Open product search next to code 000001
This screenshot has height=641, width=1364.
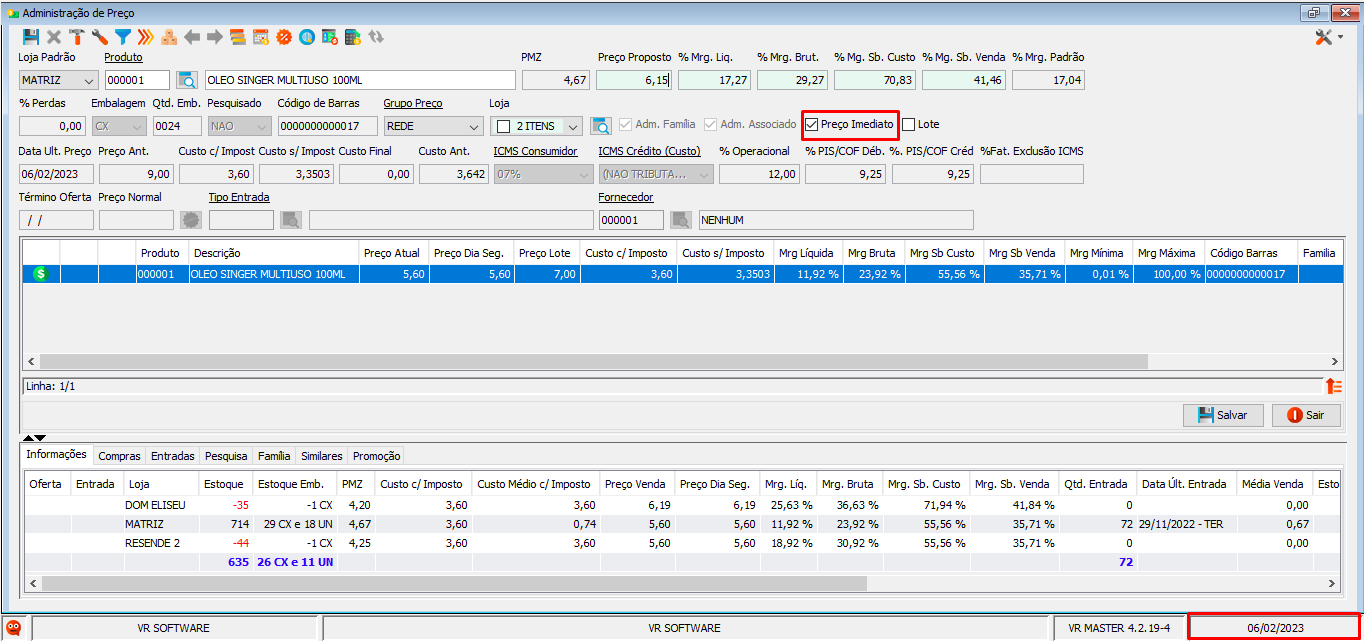pyautogui.click(x=187, y=81)
